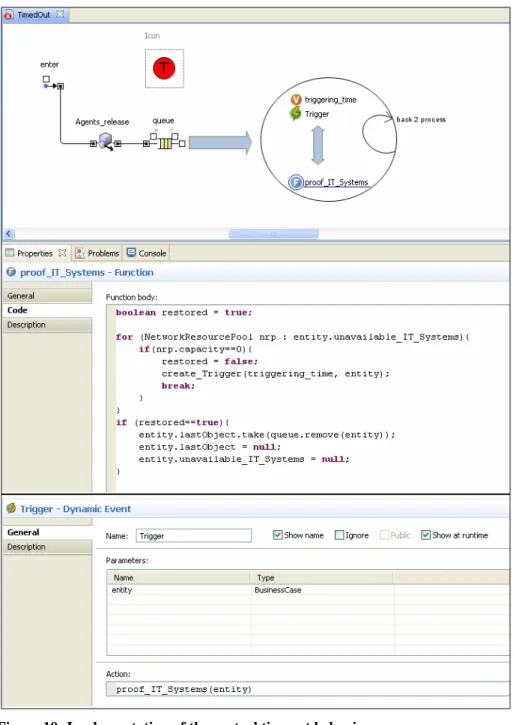Click the horizontal scrollbar thumb of the diagram
Image resolution: width=513 pixels, height=725 pixels.
[x=273, y=233]
